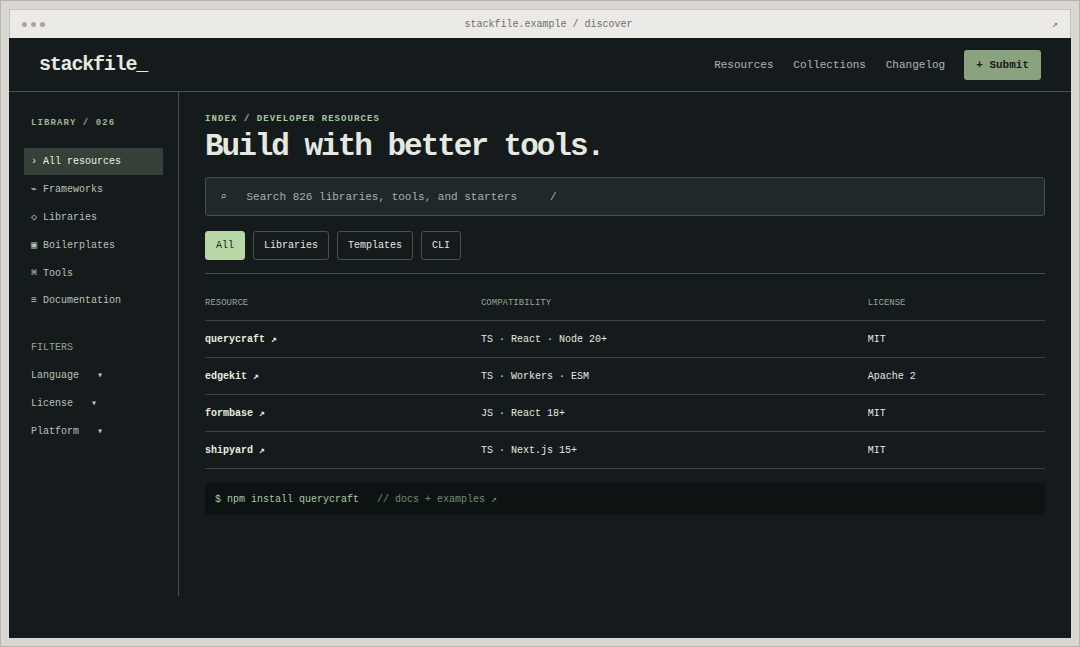The width and height of the screenshot is (1080, 647).
Task: Click the Tools sidebar icon
Action: pos(34,273)
